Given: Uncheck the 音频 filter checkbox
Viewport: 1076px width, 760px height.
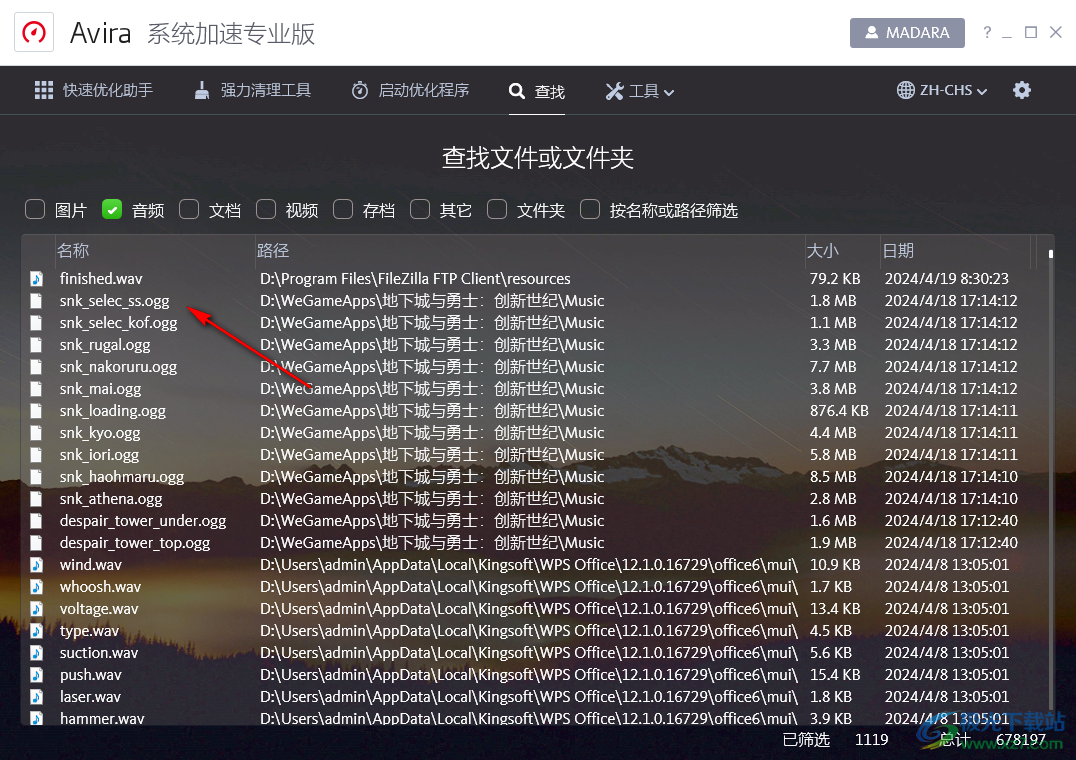Looking at the screenshot, I should 112,209.
